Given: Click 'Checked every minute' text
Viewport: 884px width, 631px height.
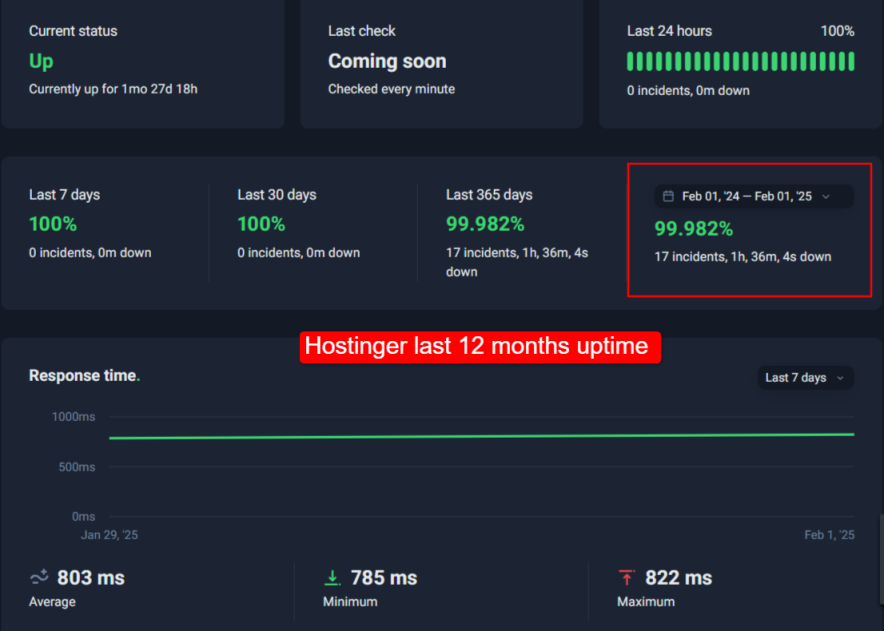Looking at the screenshot, I should [x=391, y=89].
